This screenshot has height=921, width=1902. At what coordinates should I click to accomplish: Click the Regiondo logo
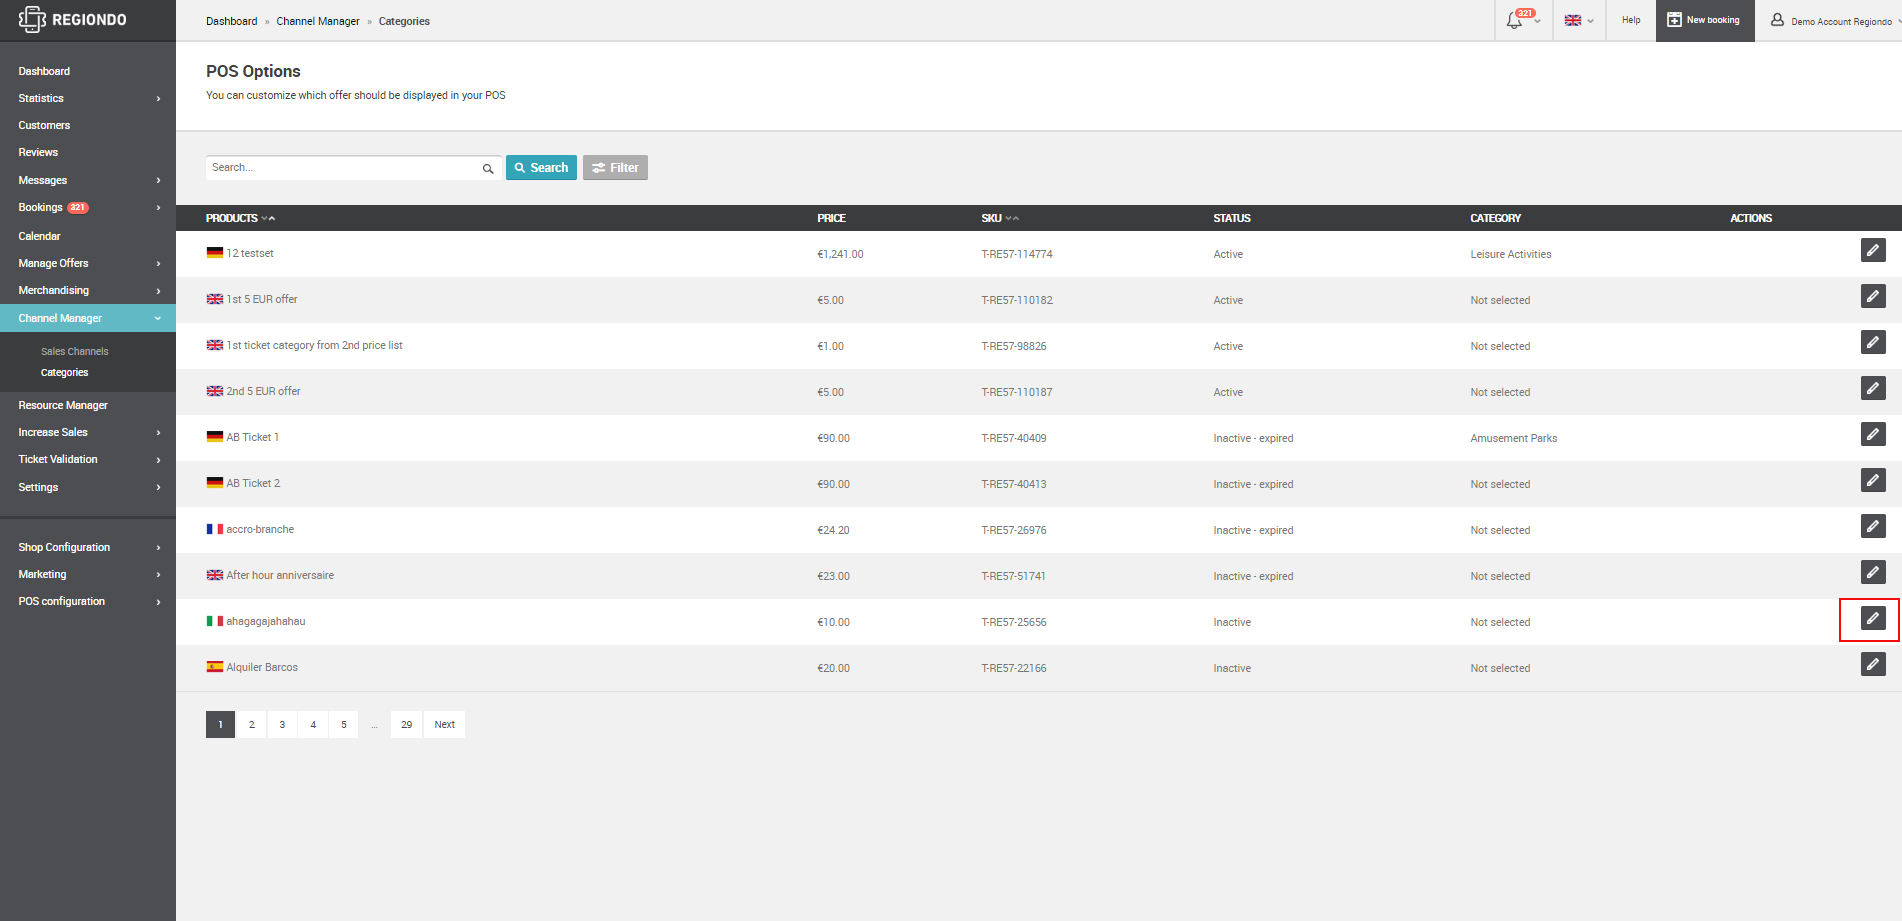point(73,20)
